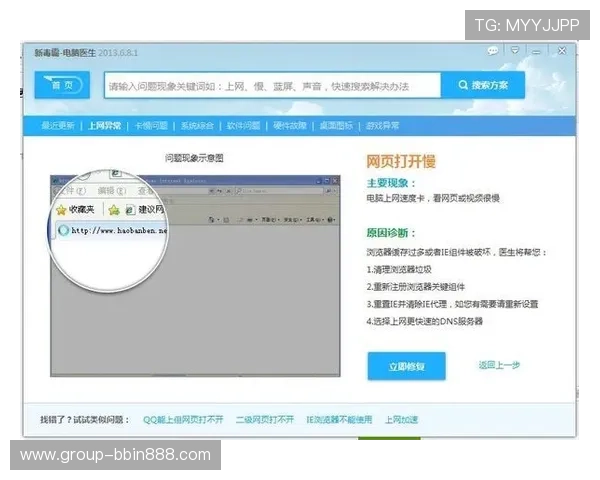Viewport: 600px width, 480px height.
Task: Open the IE浏览器不能使用 link
Action: pyautogui.click(x=339, y=420)
